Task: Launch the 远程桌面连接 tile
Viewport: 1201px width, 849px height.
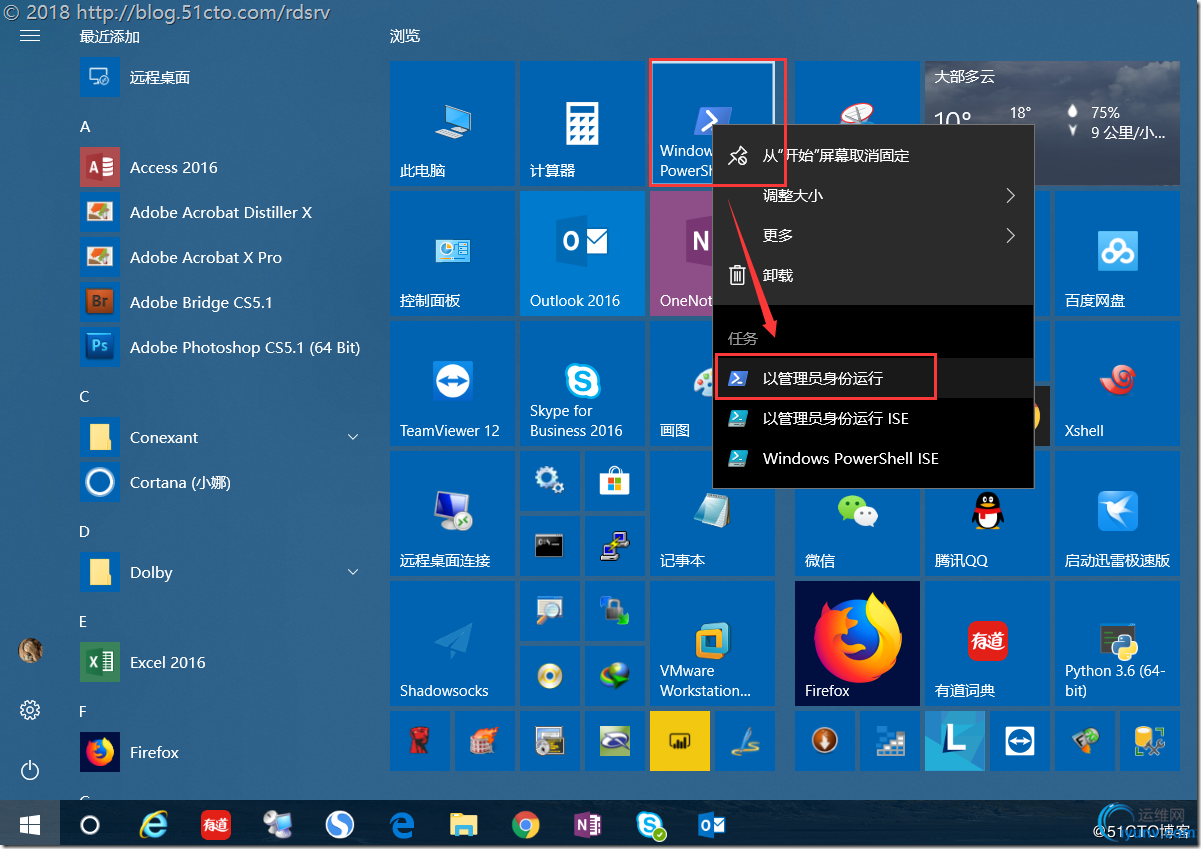Action: coord(452,514)
